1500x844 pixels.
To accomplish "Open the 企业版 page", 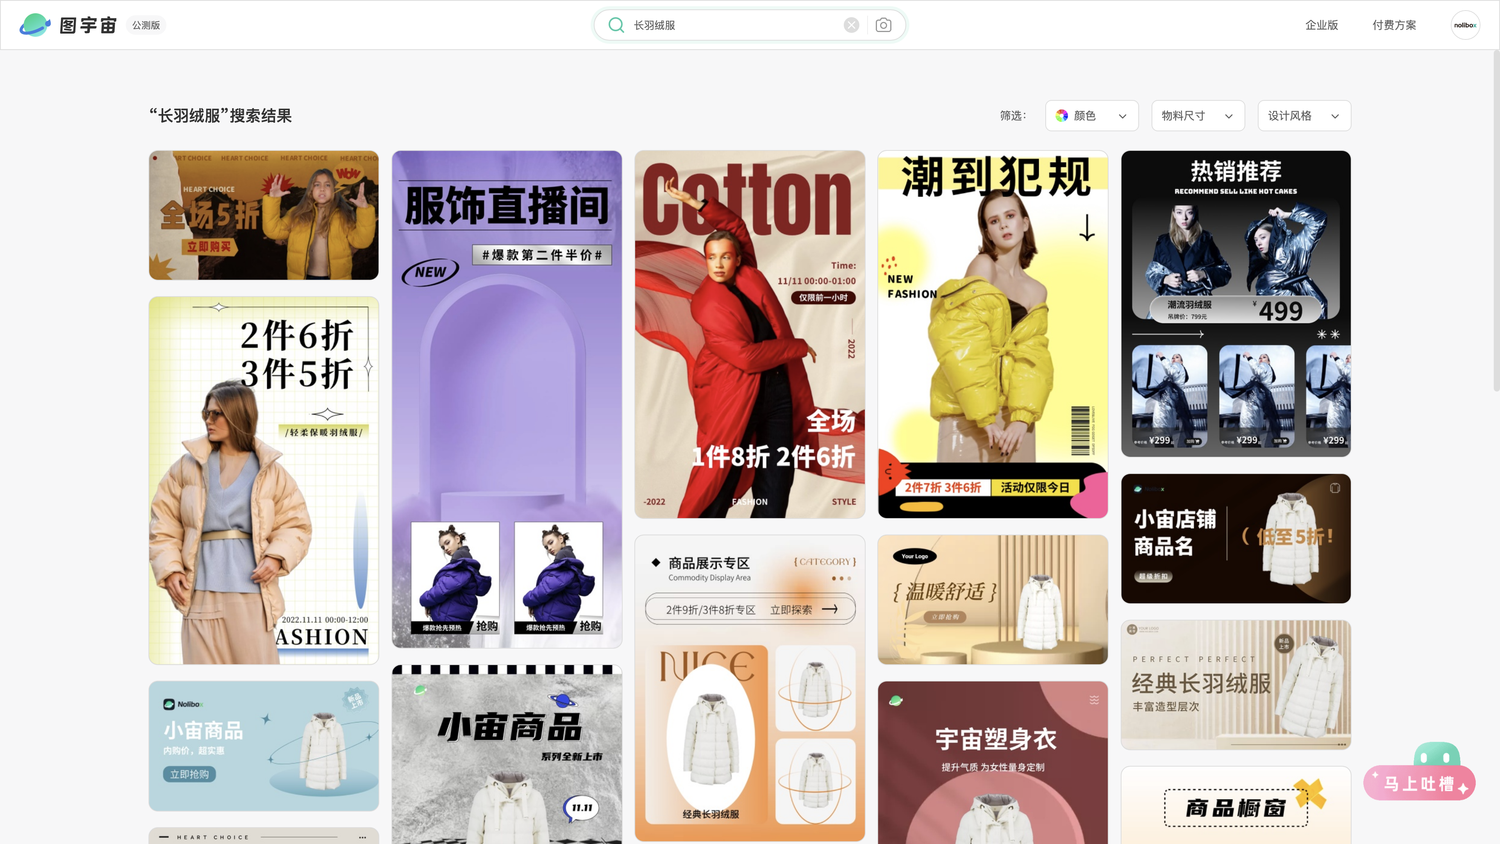I will click(1321, 25).
